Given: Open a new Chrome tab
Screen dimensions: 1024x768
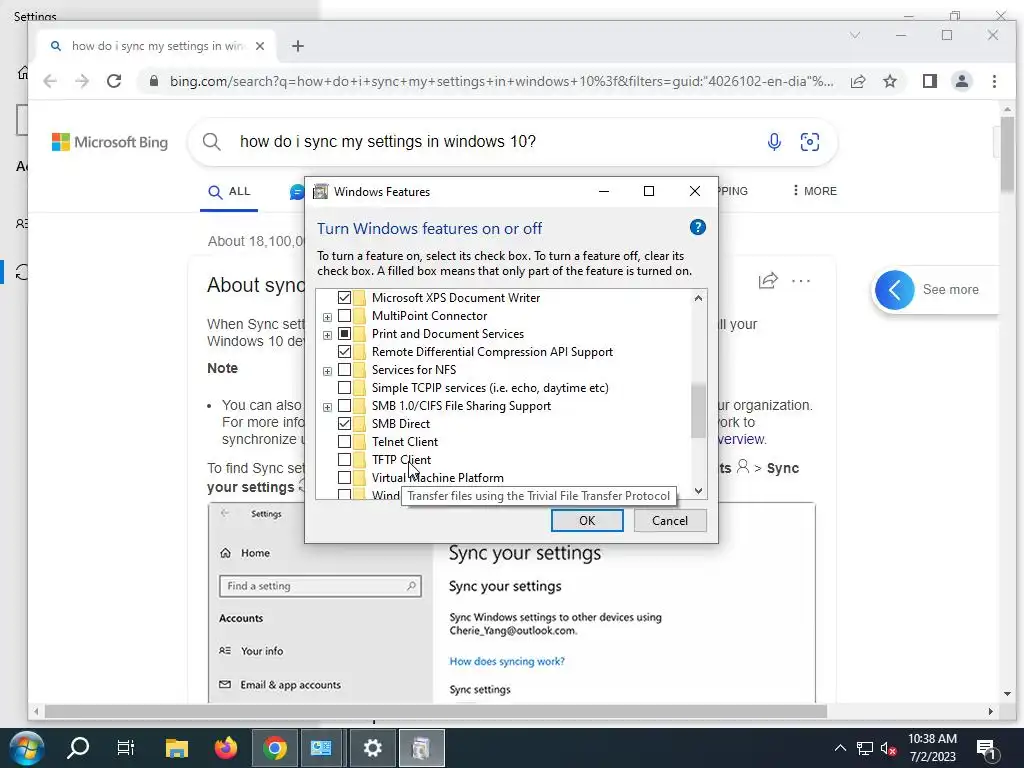Looking at the screenshot, I should [x=298, y=46].
